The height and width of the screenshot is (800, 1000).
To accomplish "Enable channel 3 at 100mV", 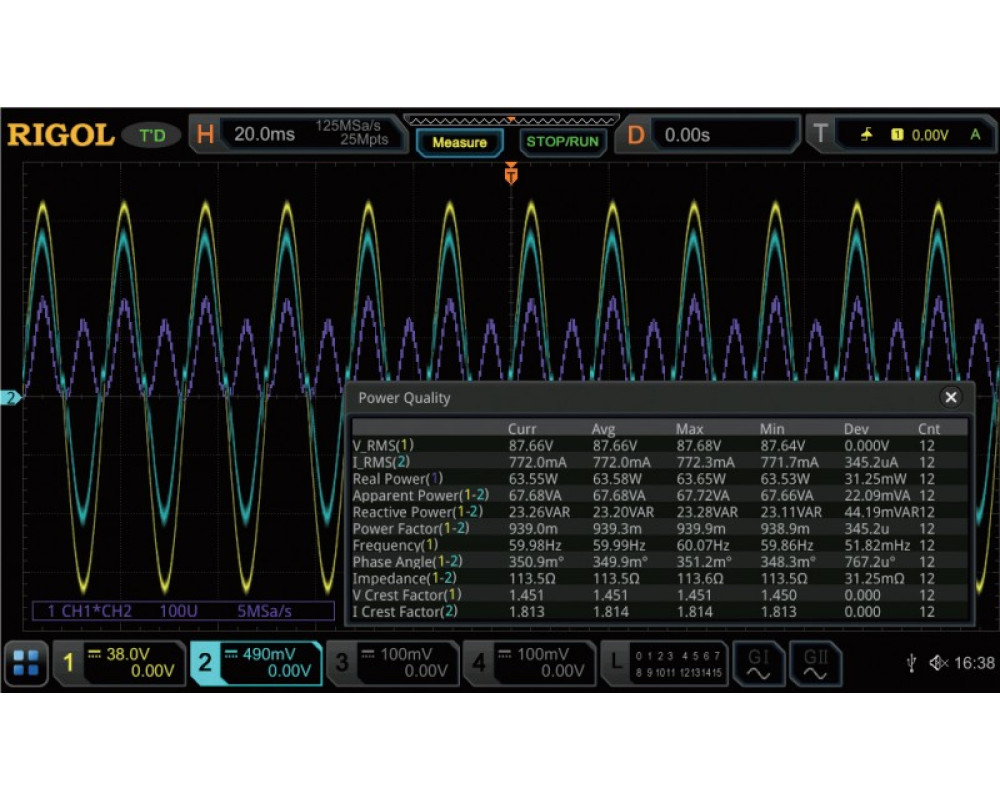I will (392, 663).
